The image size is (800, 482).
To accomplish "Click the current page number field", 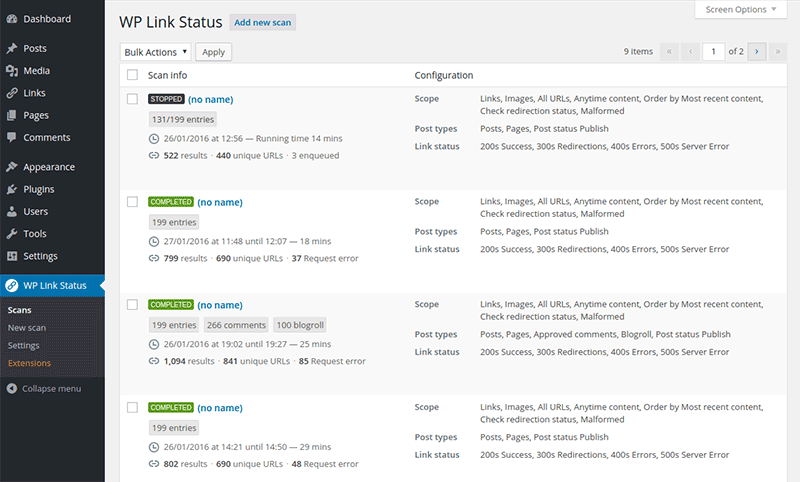I will [x=713, y=52].
